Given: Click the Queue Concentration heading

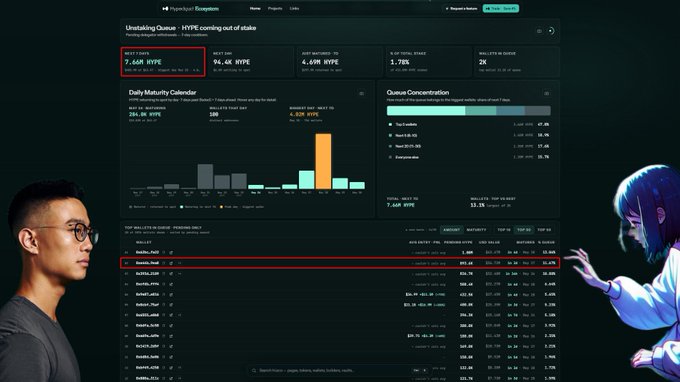Looking at the screenshot, I should pyautogui.click(x=418, y=92).
